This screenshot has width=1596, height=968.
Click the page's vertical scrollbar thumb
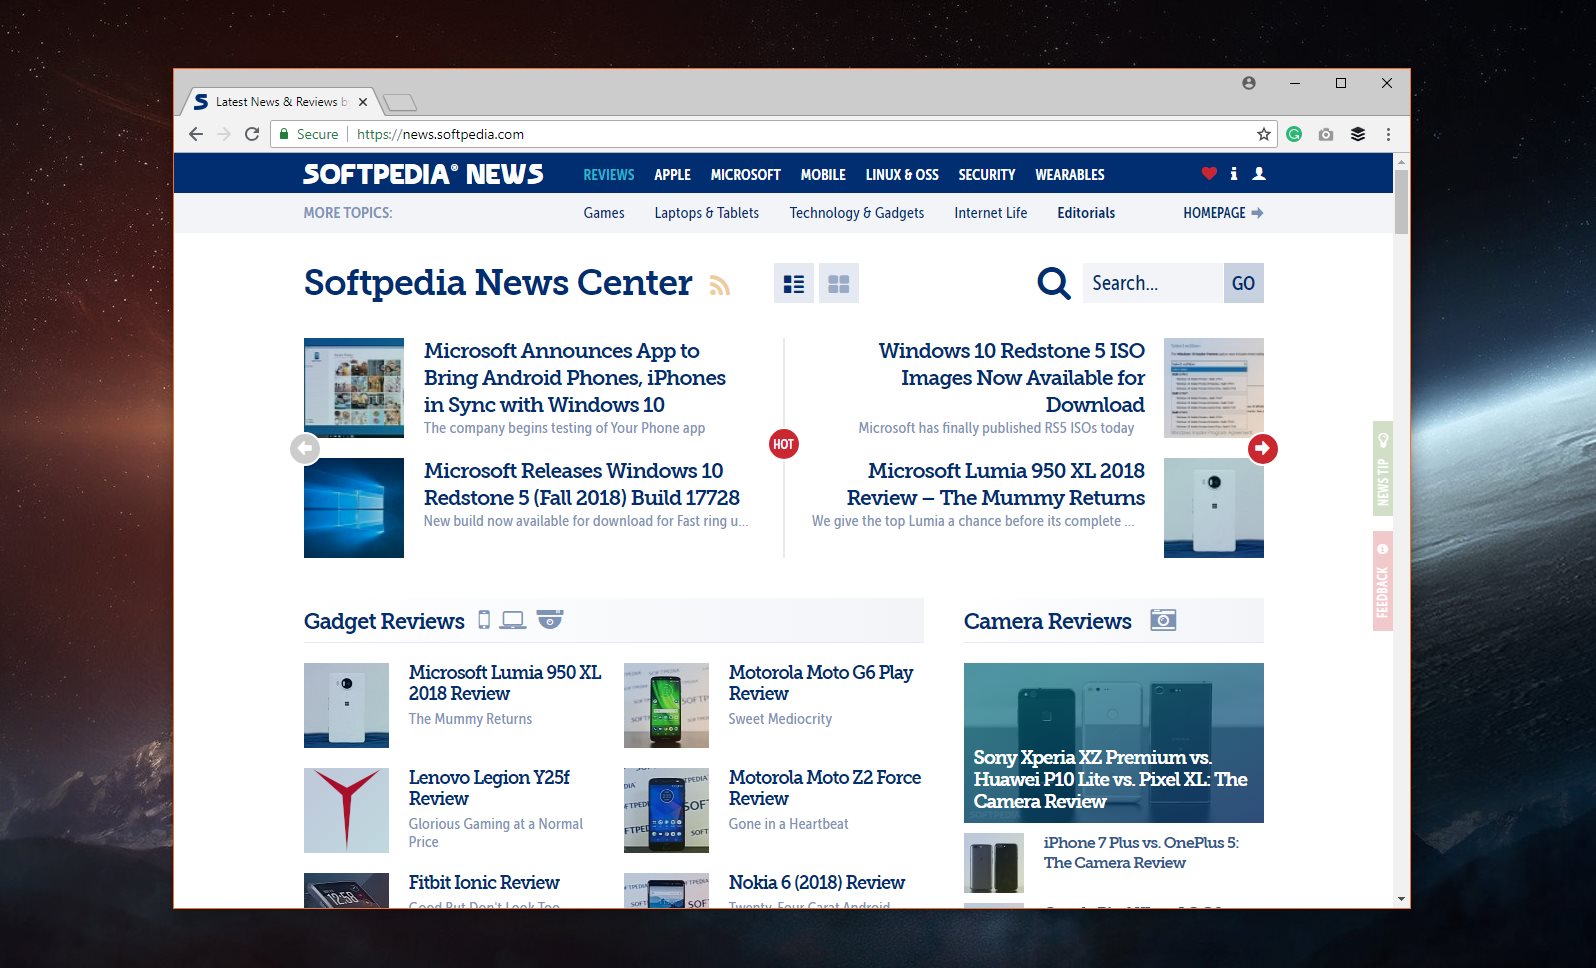pos(1401,202)
